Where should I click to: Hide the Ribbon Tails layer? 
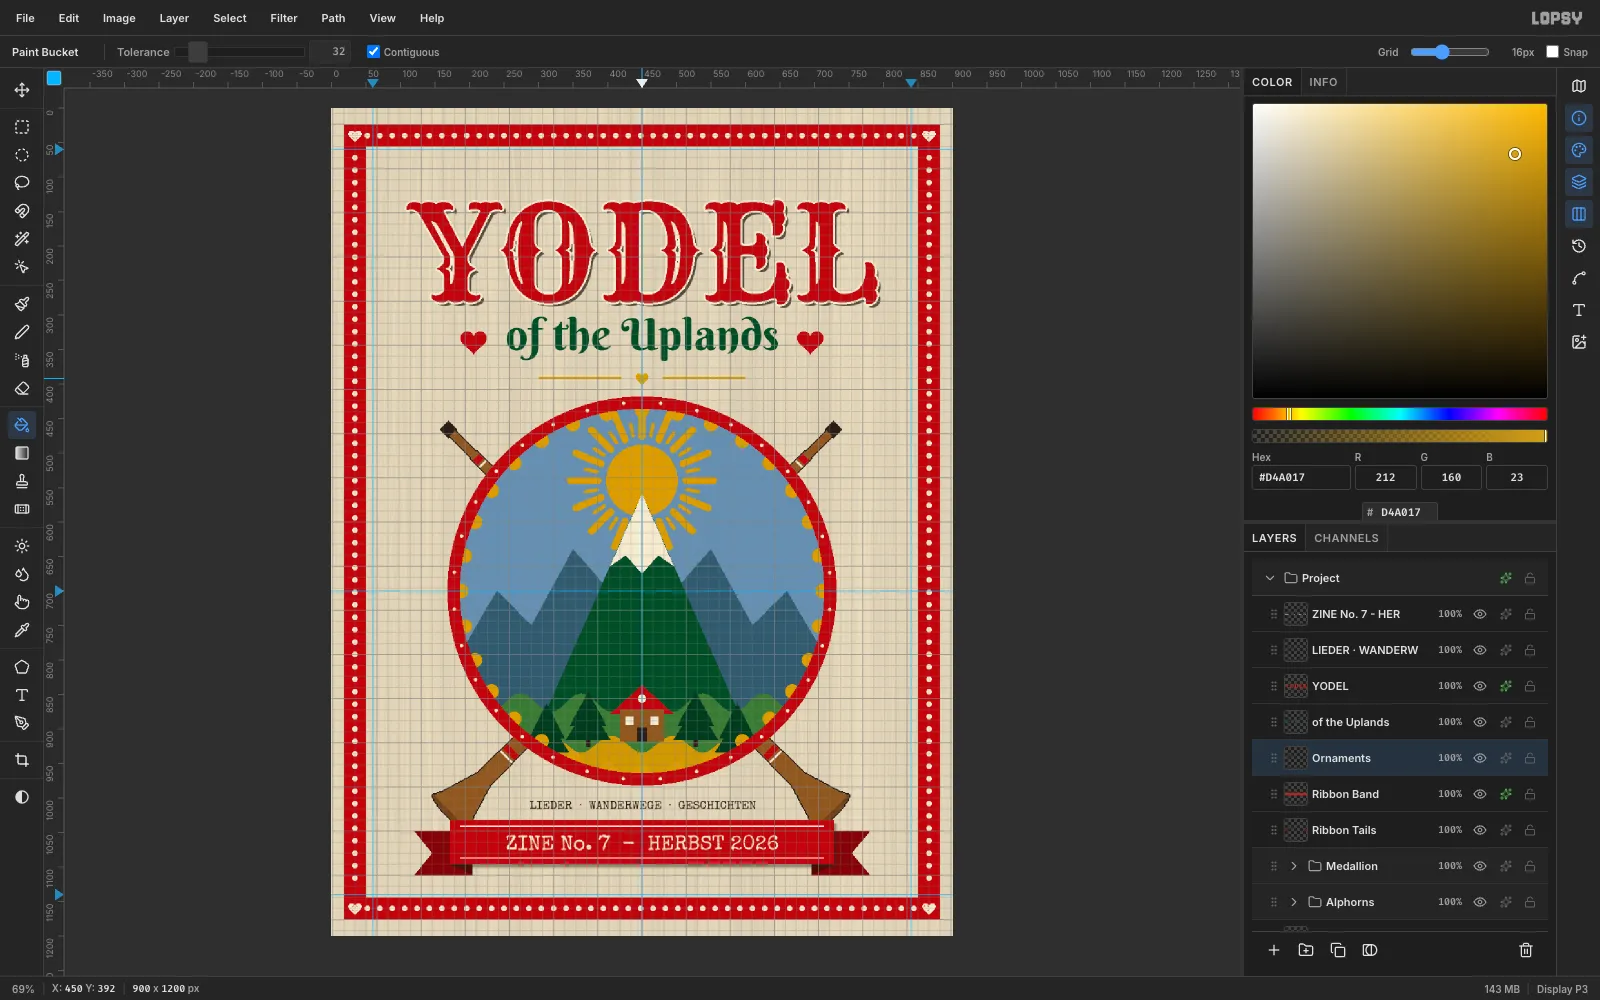pos(1480,830)
